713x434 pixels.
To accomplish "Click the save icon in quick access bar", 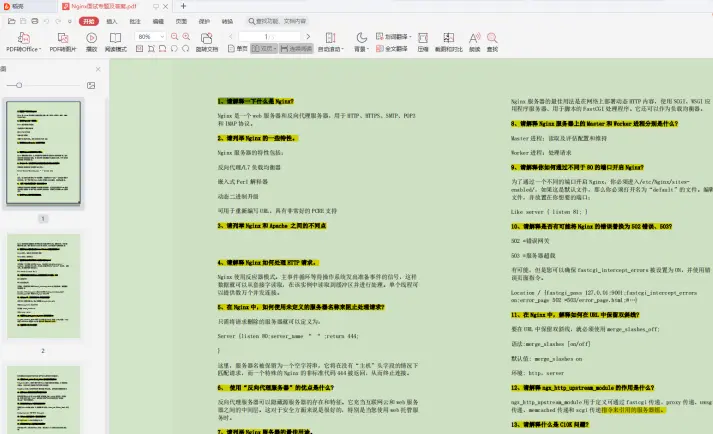I will (23, 21).
